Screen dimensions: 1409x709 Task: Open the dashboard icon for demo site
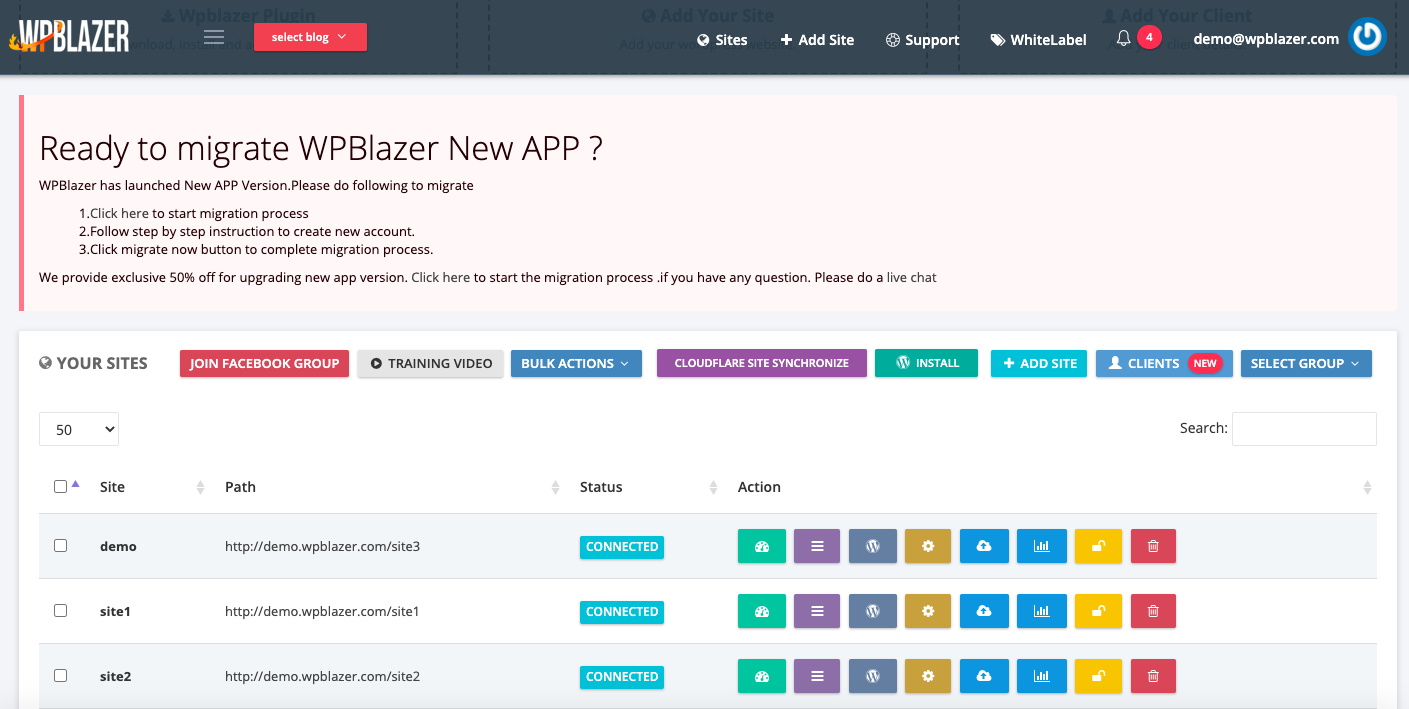pyautogui.click(x=762, y=546)
